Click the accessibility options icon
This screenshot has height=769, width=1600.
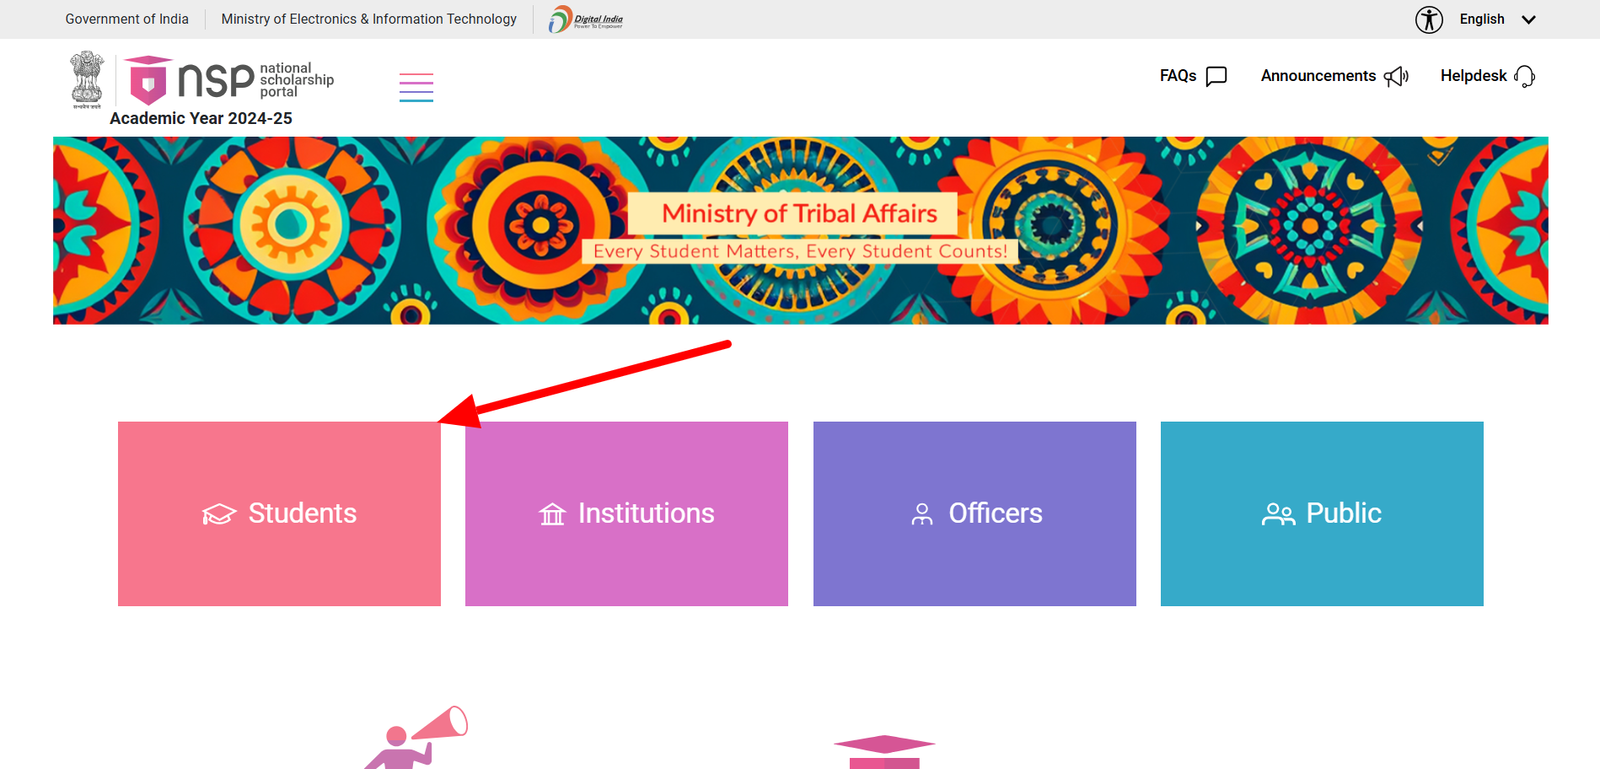[1429, 19]
